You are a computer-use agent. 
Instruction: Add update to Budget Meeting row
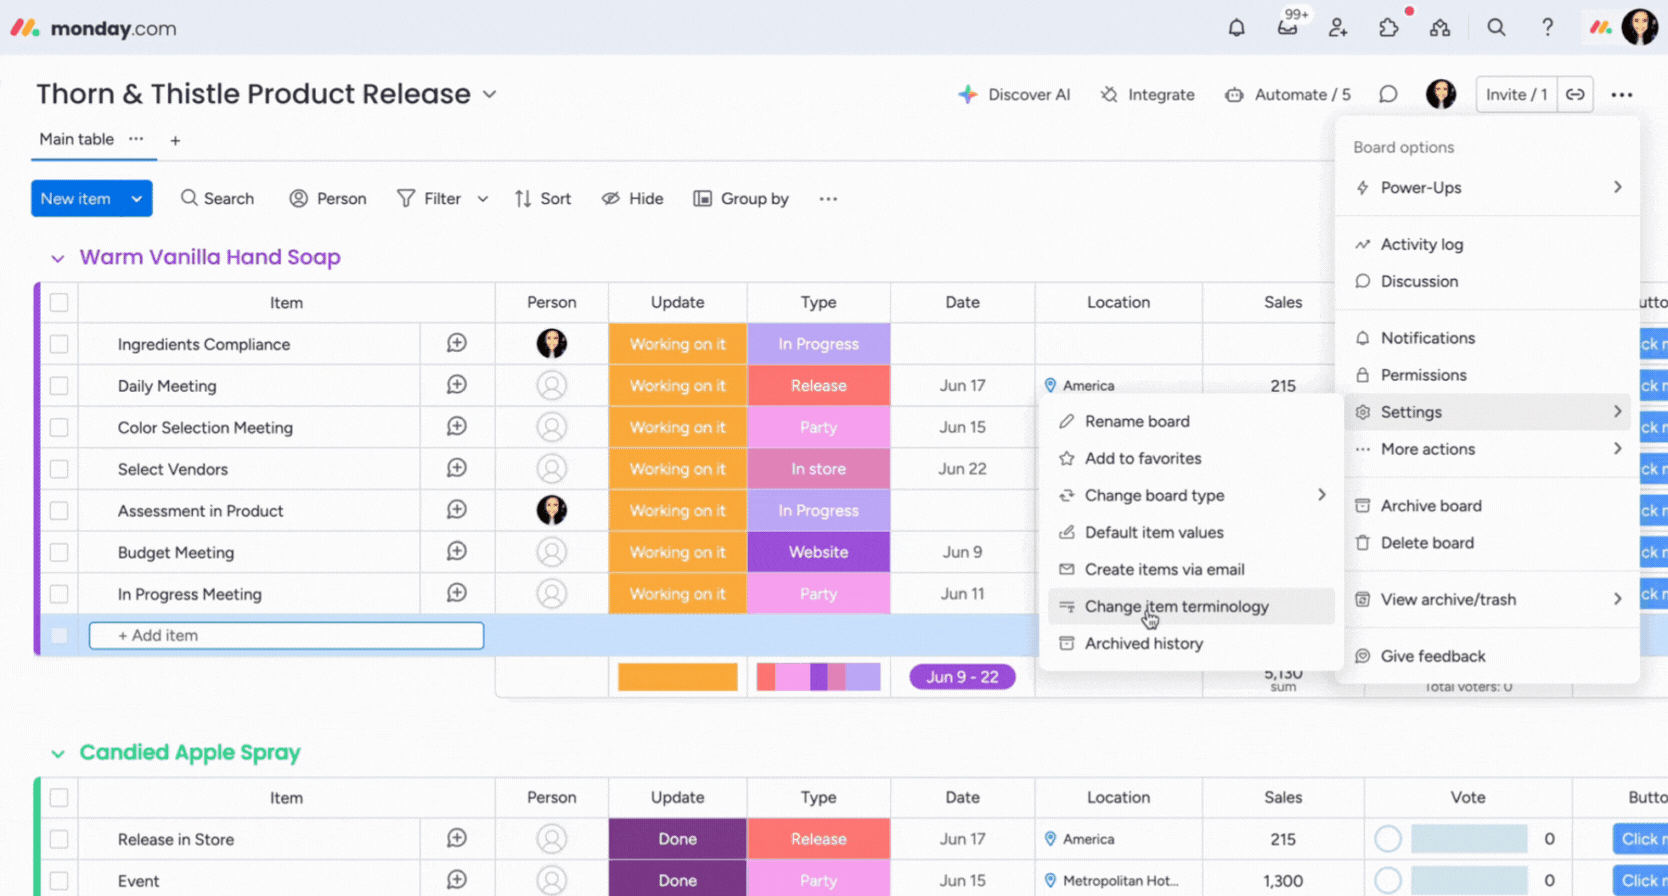[x=457, y=551]
